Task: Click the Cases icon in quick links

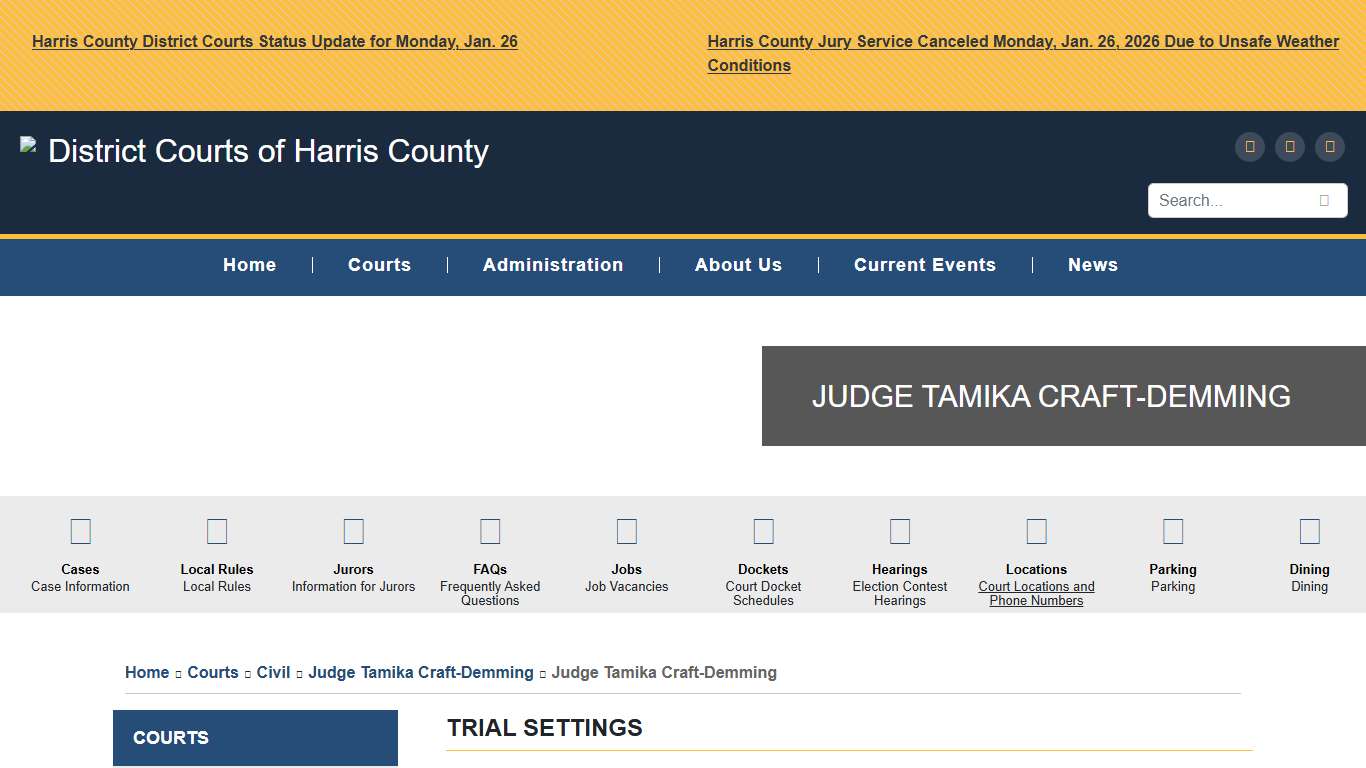Action: (80, 531)
